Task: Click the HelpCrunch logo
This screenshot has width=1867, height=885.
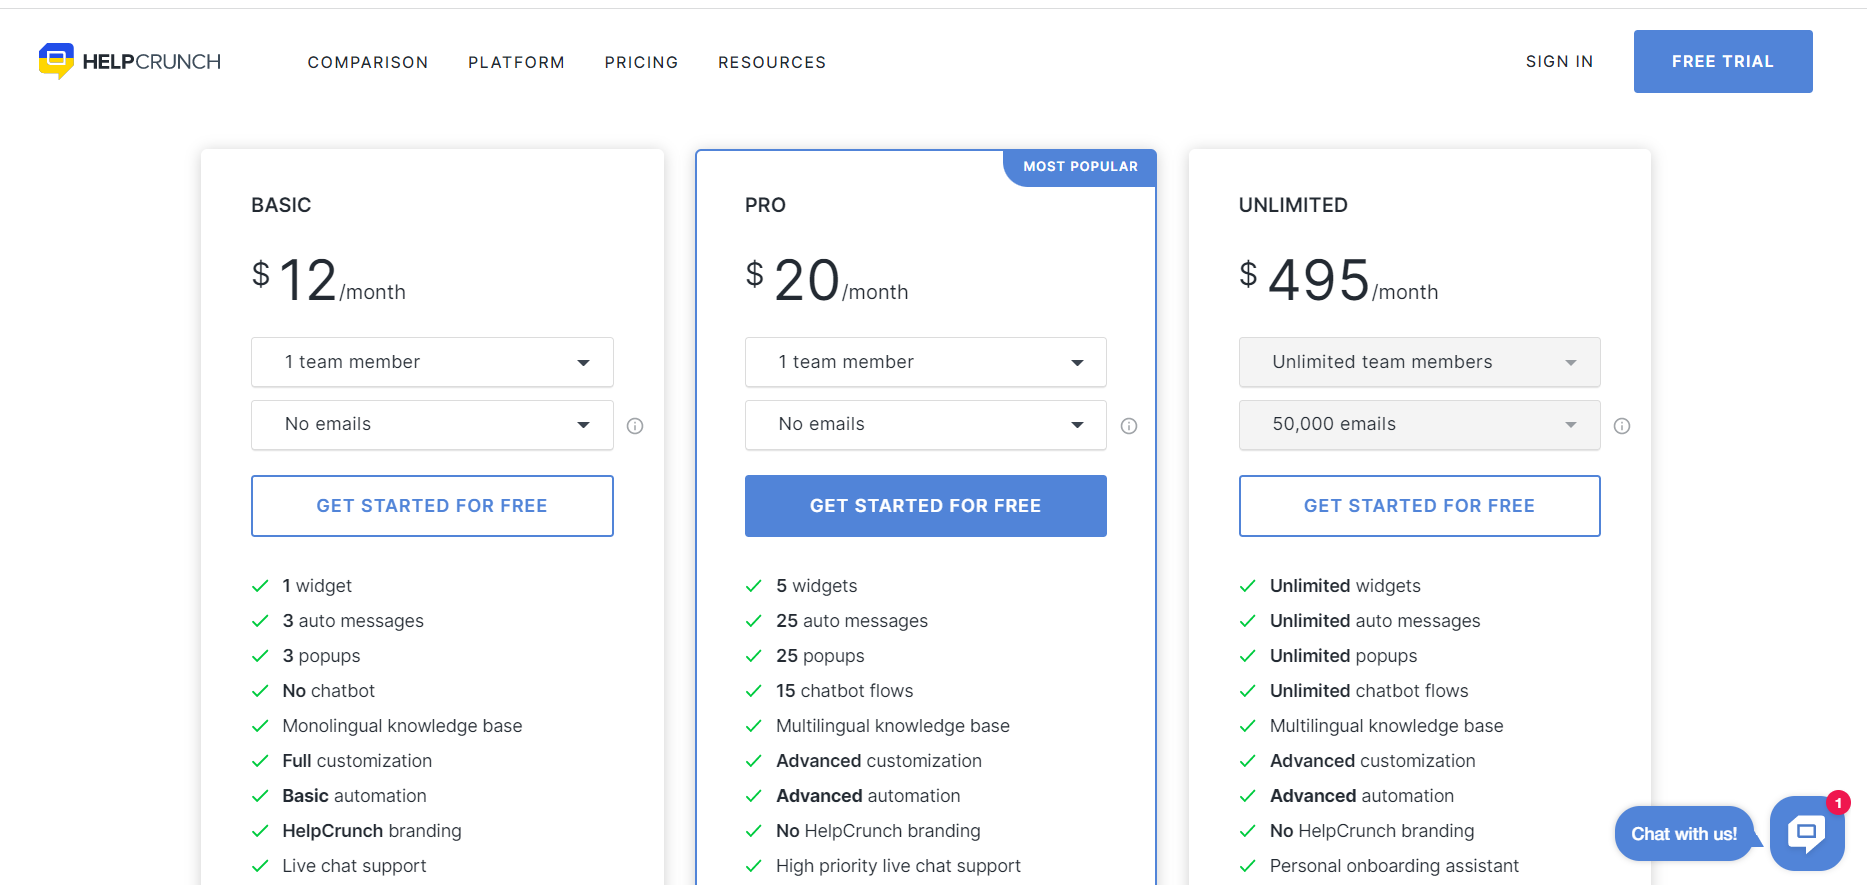Action: (x=130, y=61)
